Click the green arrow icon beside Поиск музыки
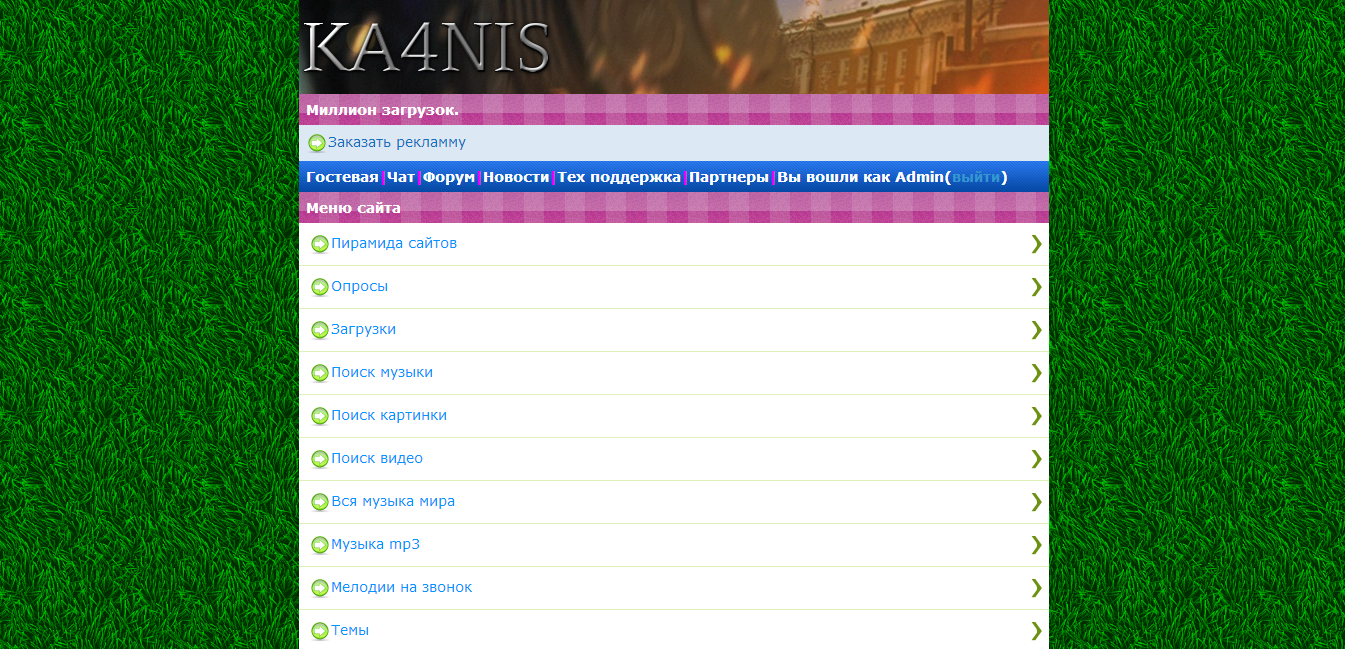 319,373
